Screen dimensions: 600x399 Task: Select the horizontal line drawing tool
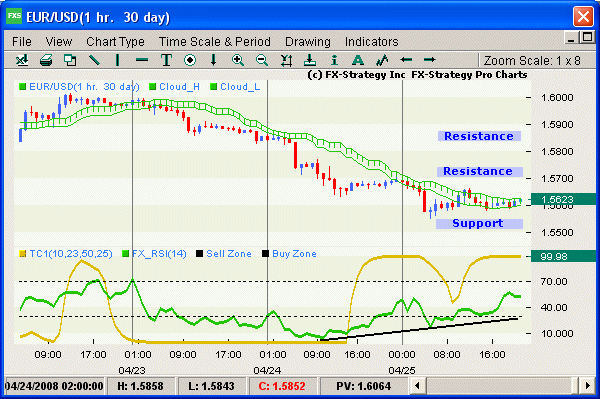[x=142, y=60]
